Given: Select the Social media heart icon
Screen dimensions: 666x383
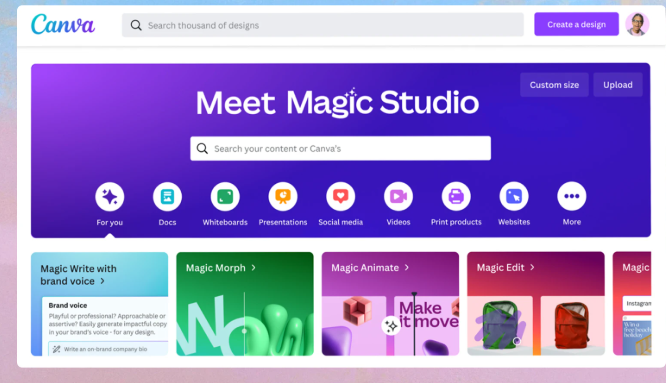Looking at the screenshot, I should click(x=341, y=197).
